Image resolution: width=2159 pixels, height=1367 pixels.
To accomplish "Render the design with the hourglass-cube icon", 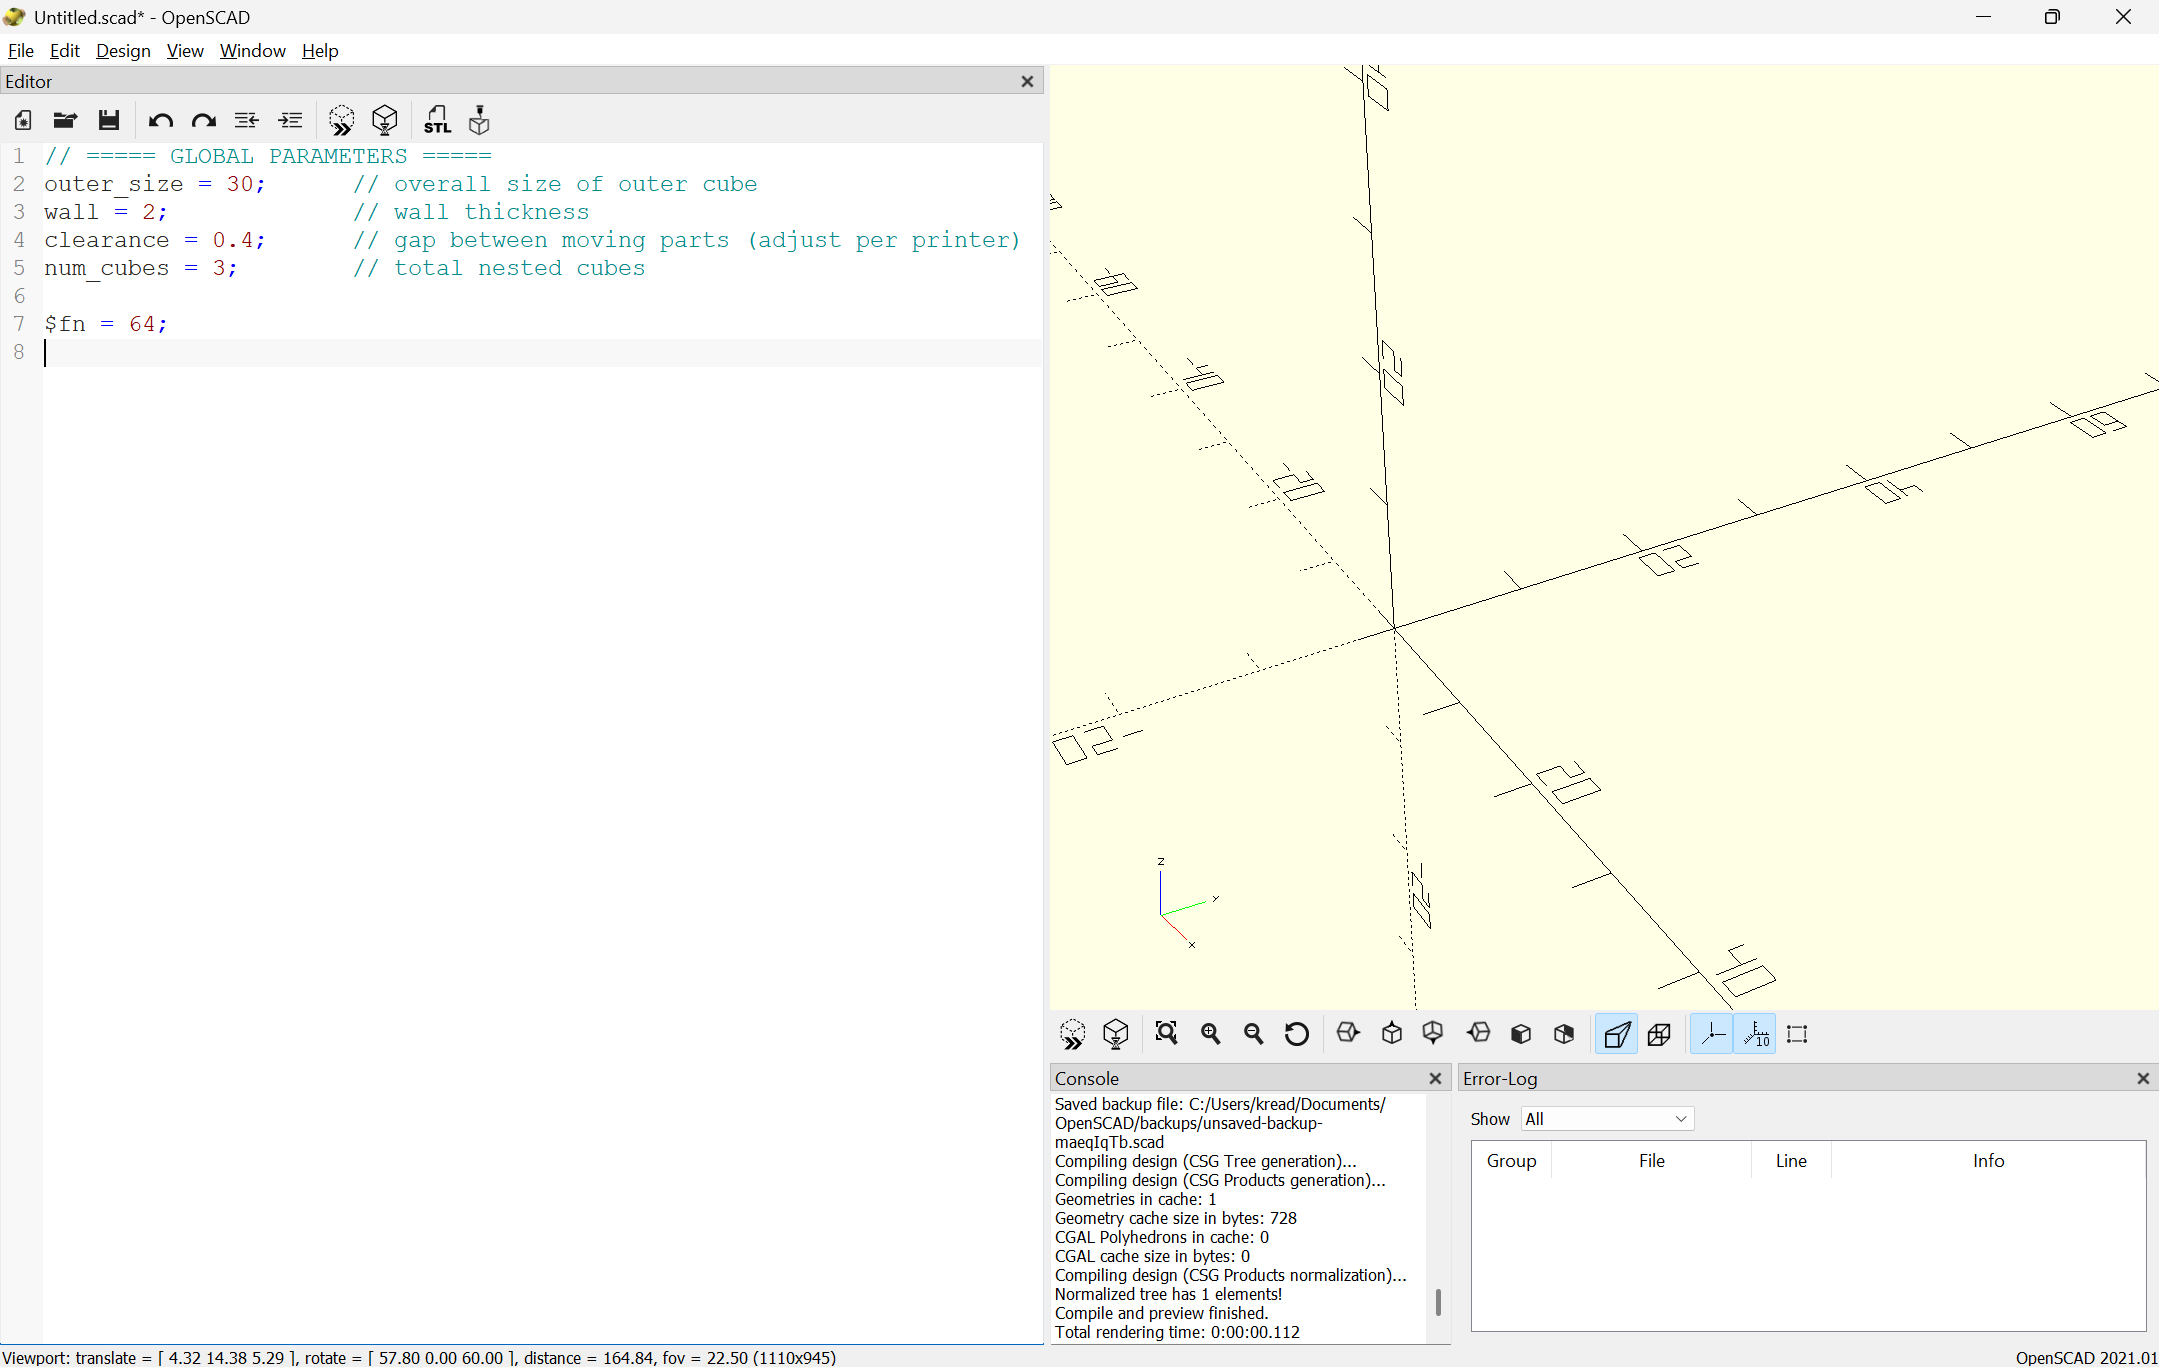I will point(385,120).
